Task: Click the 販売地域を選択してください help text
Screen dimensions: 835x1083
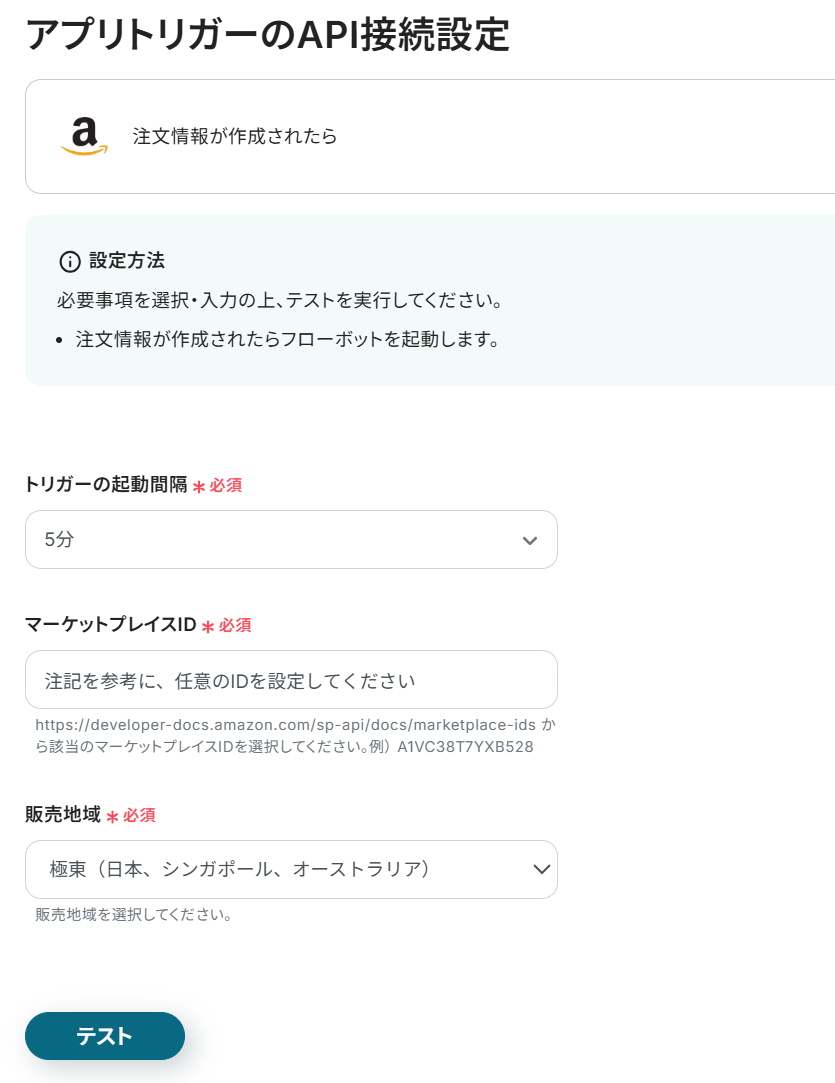Action: 134,914
